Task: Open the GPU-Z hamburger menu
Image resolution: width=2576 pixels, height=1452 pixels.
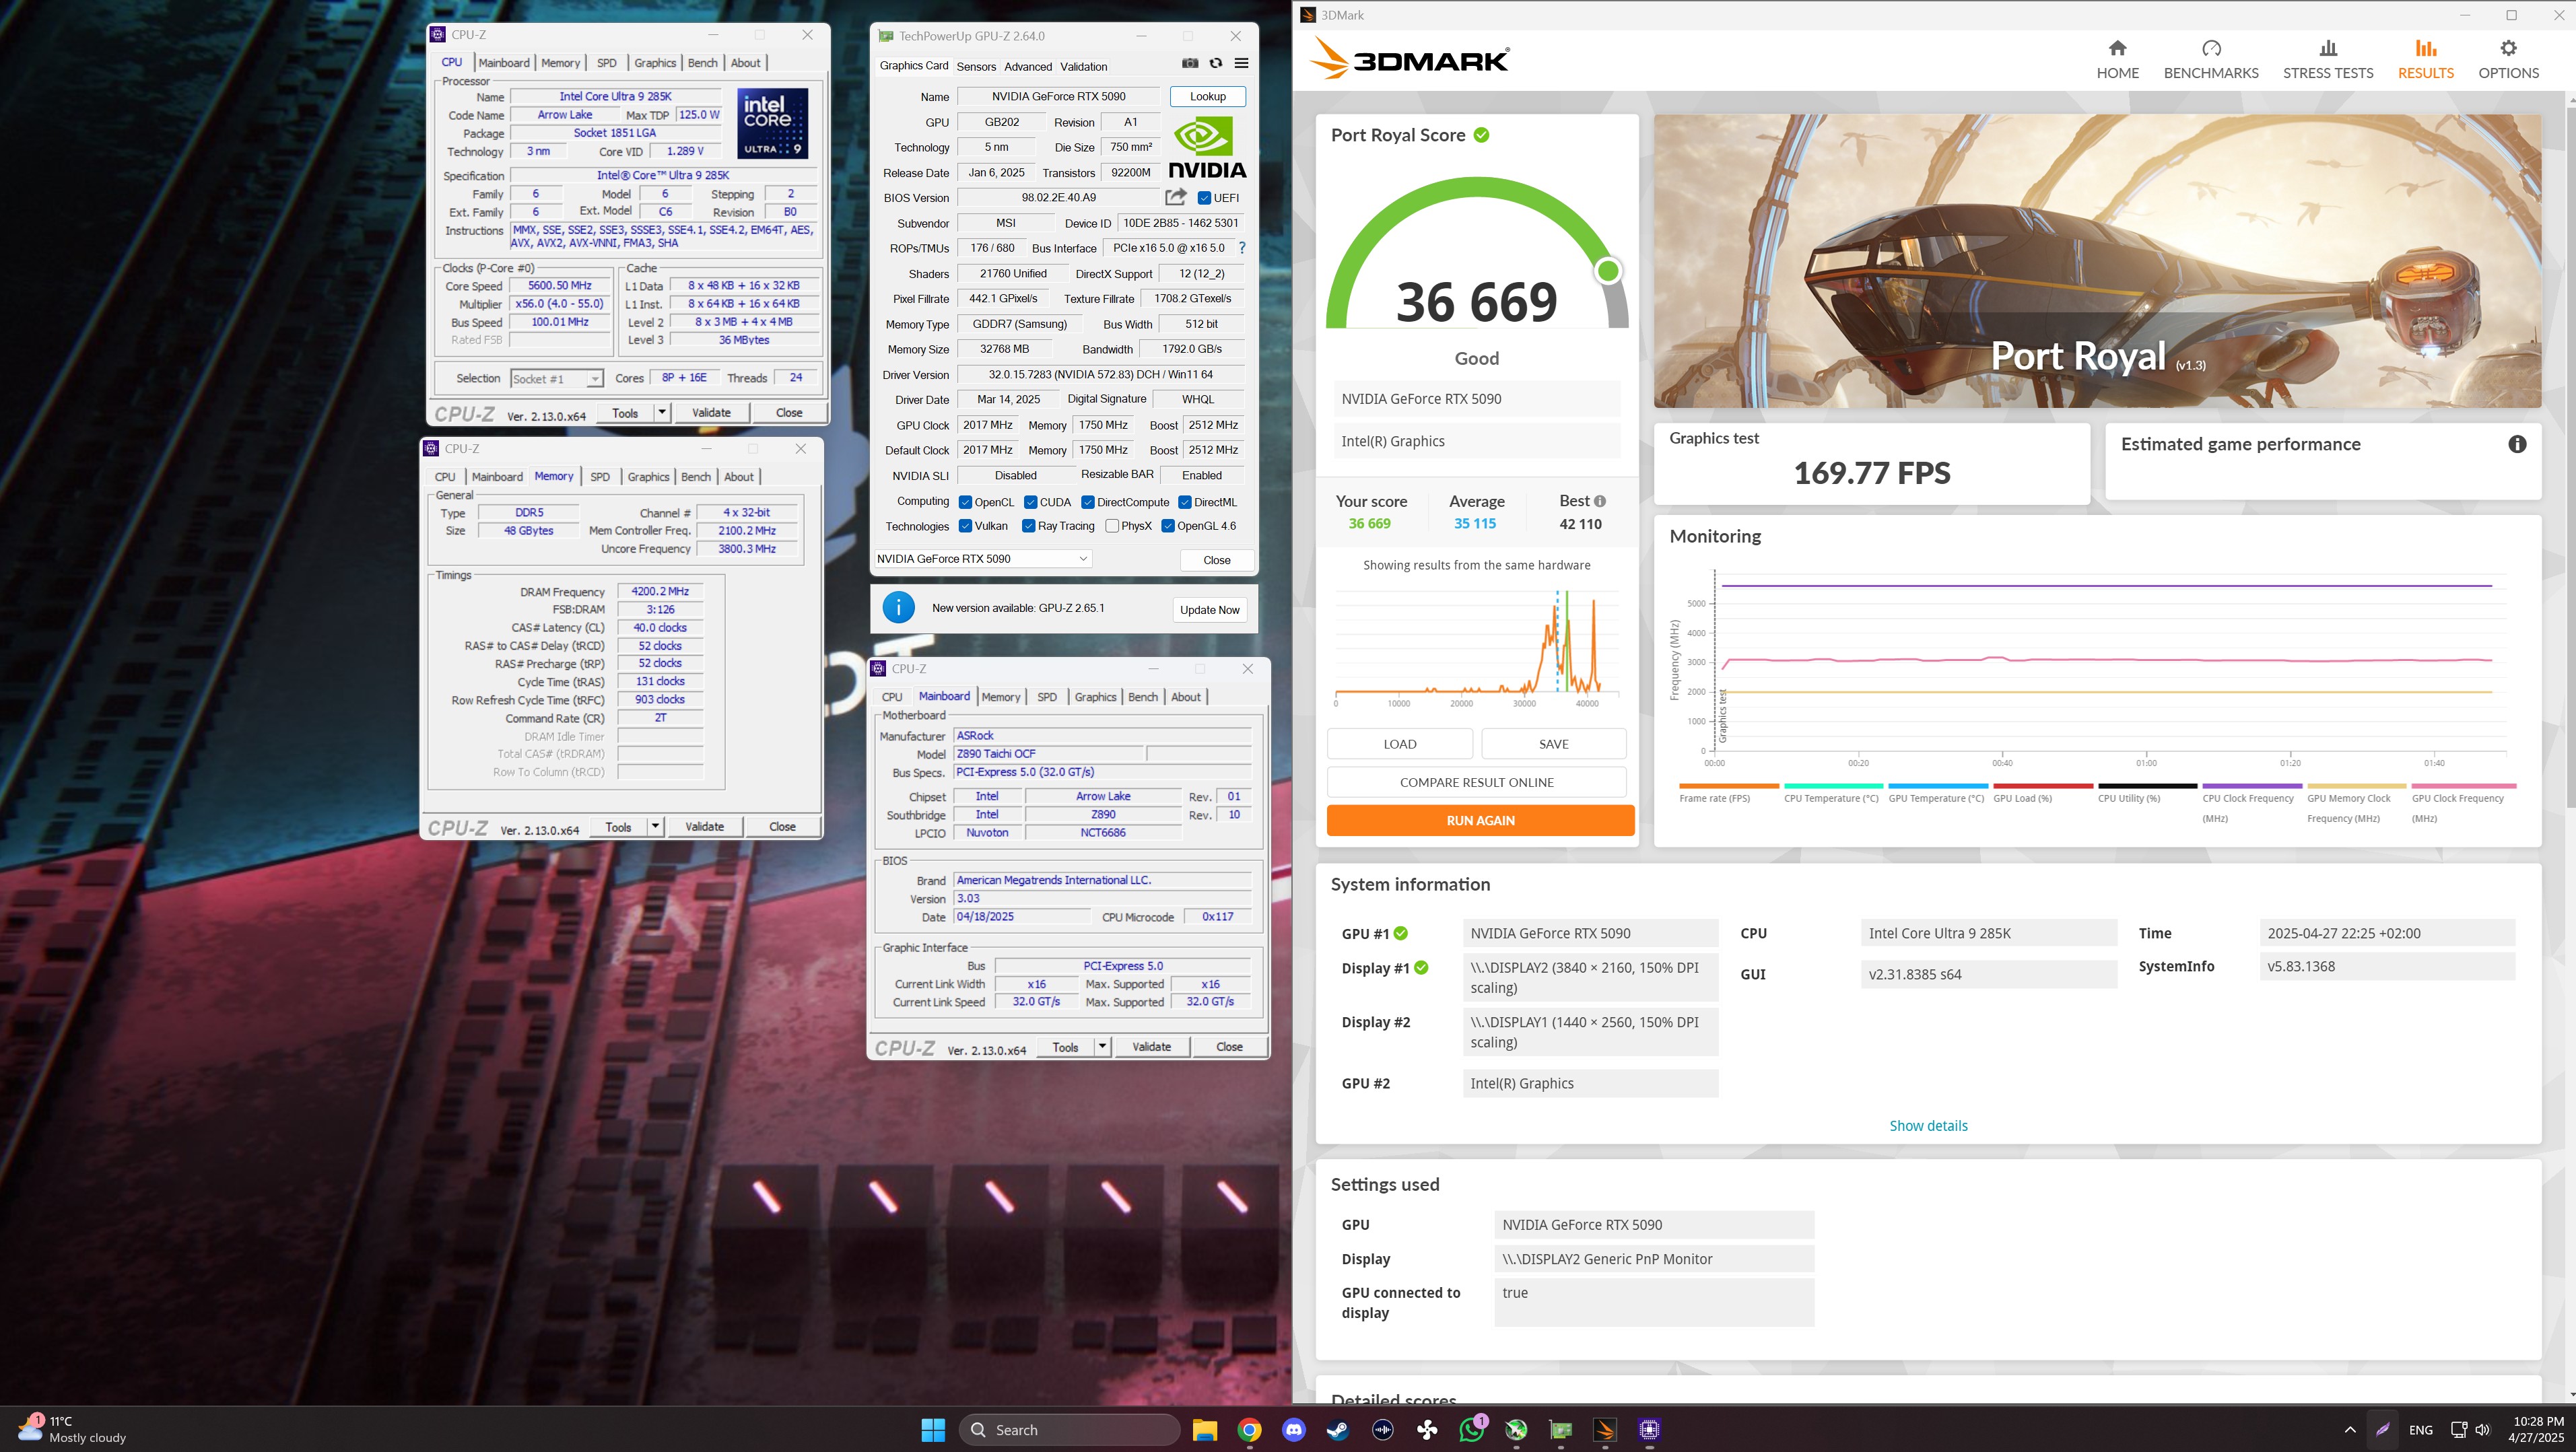Action: (1241, 63)
